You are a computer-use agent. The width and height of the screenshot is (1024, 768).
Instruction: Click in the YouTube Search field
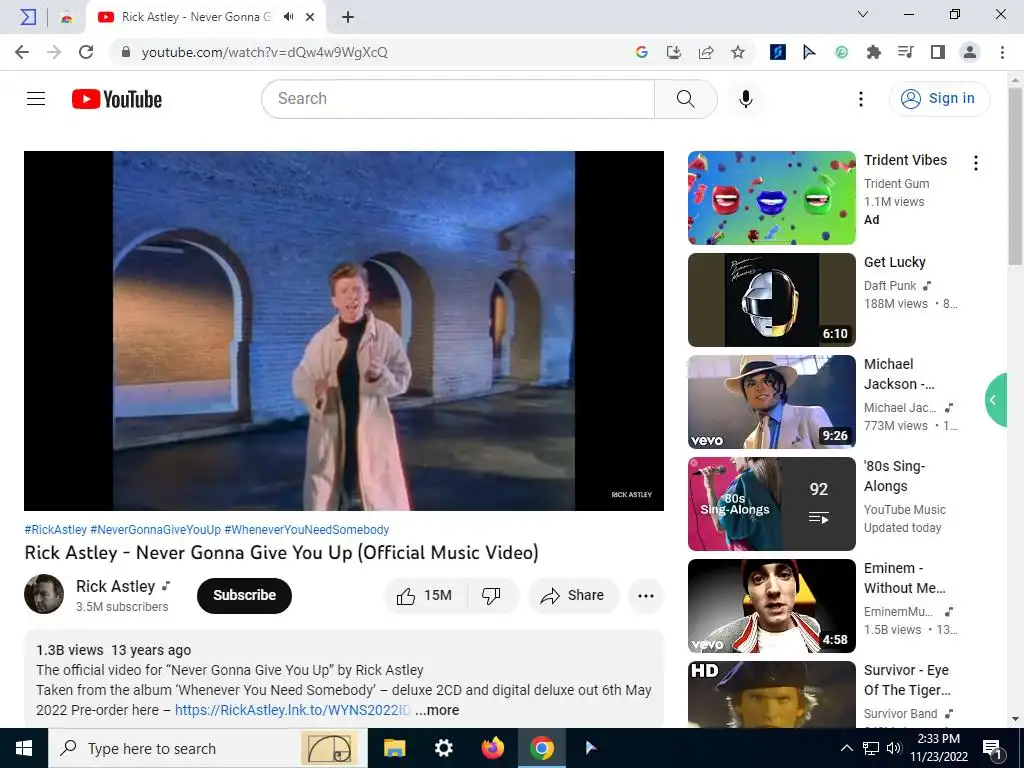point(457,99)
